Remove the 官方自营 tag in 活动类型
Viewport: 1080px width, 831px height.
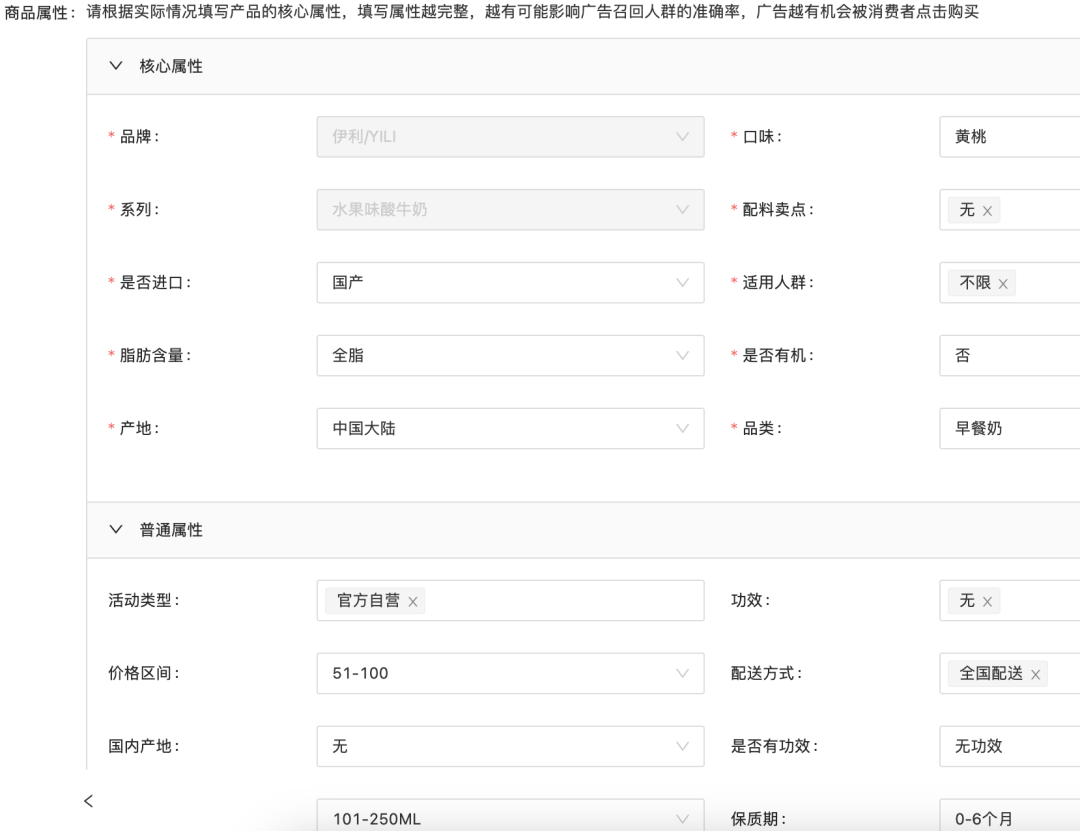coord(413,602)
